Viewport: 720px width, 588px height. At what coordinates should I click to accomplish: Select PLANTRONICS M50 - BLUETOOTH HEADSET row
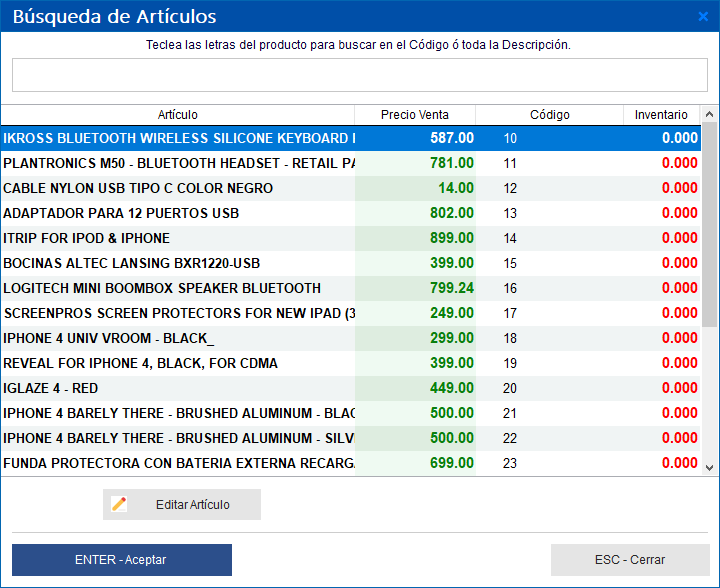351,163
